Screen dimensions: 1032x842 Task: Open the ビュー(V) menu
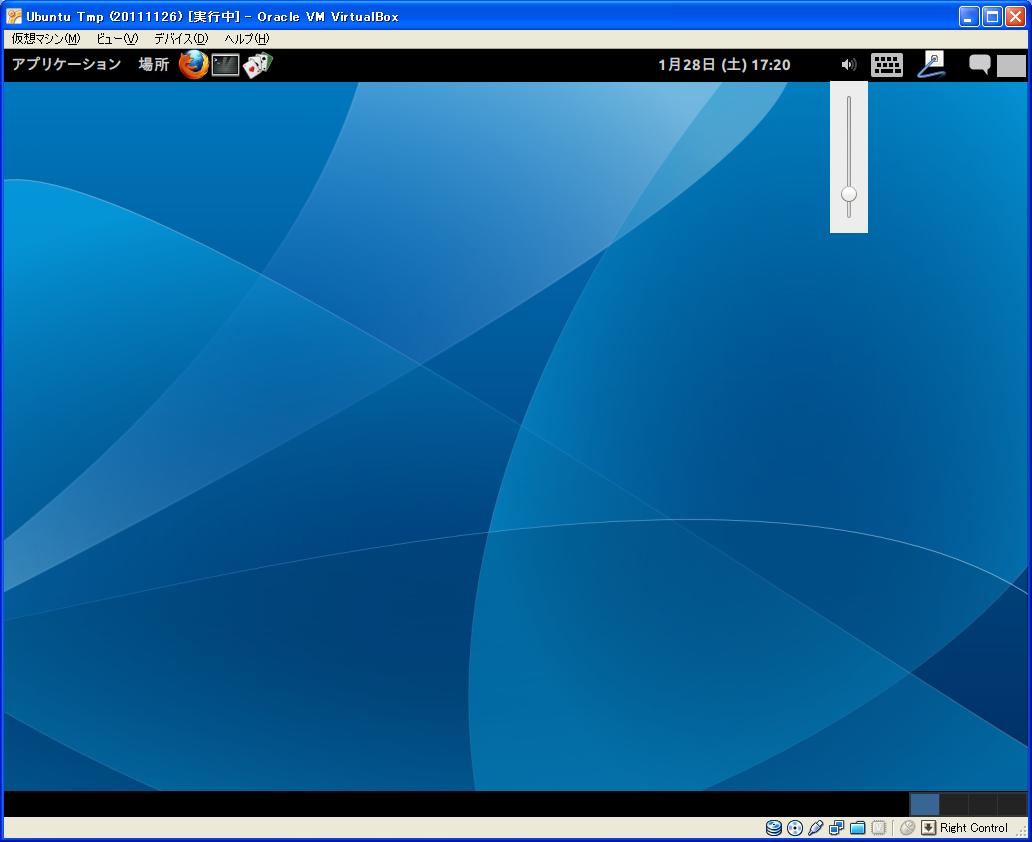117,39
